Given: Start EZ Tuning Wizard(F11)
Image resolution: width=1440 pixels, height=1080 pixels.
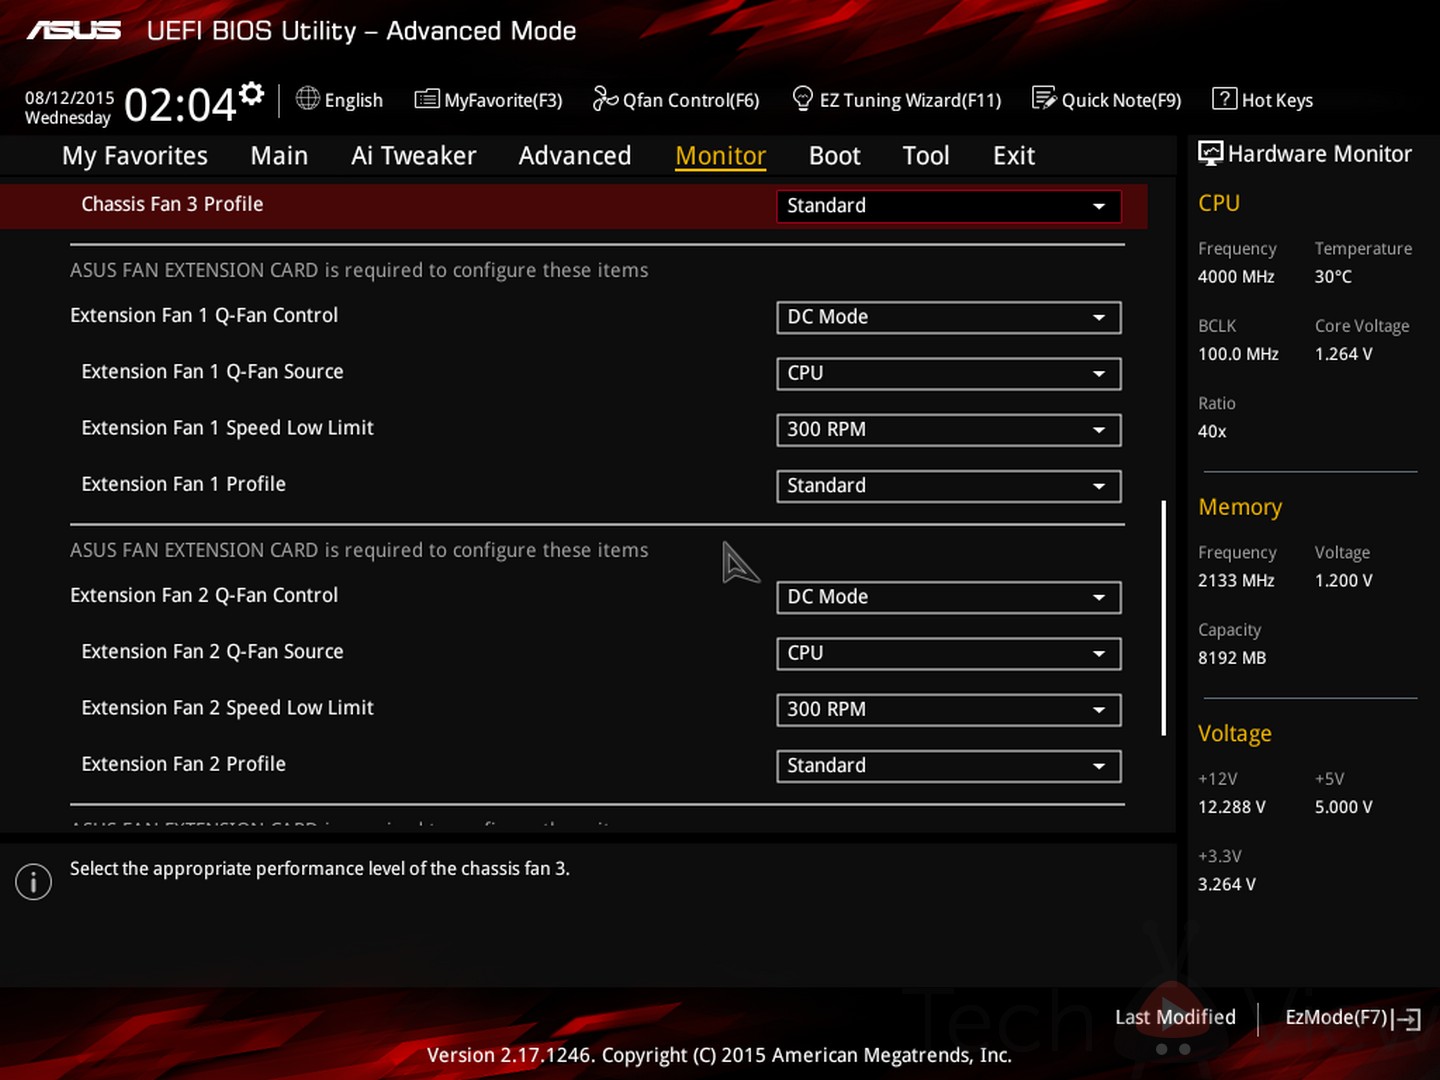Looking at the screenshot, I should coord(897,99).
